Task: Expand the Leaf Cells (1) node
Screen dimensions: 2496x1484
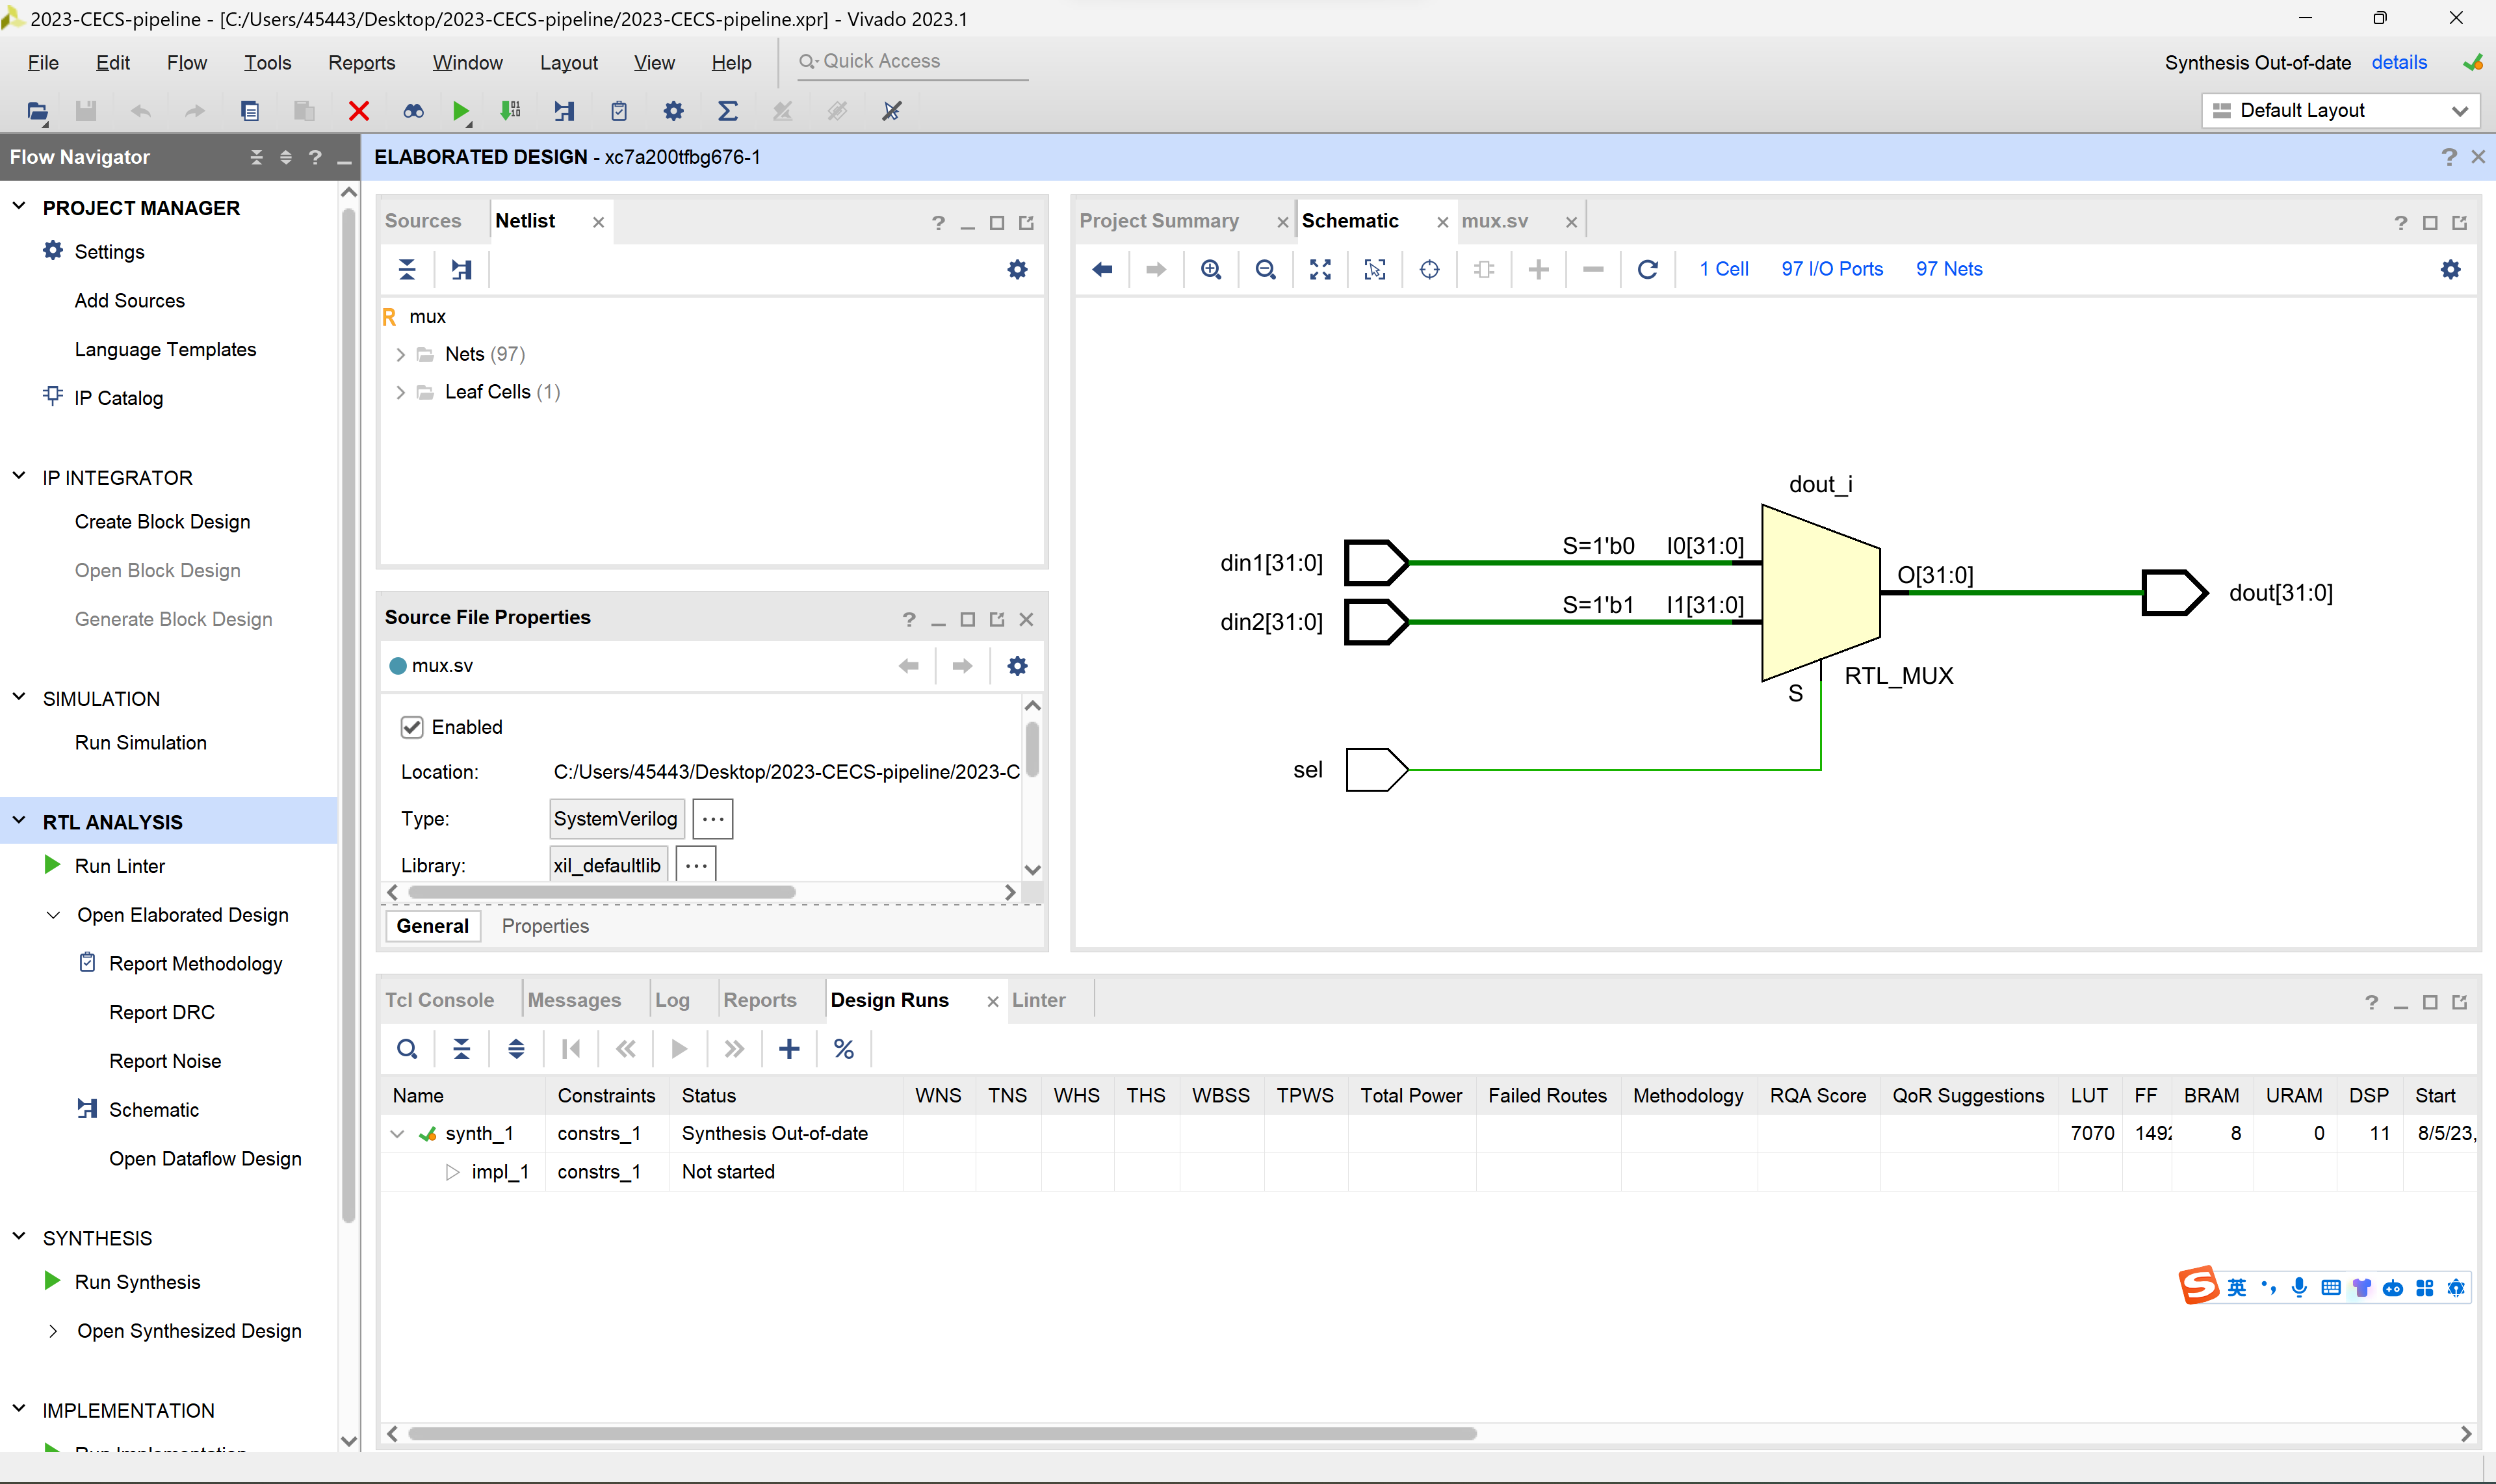Action: click(400, 392)
